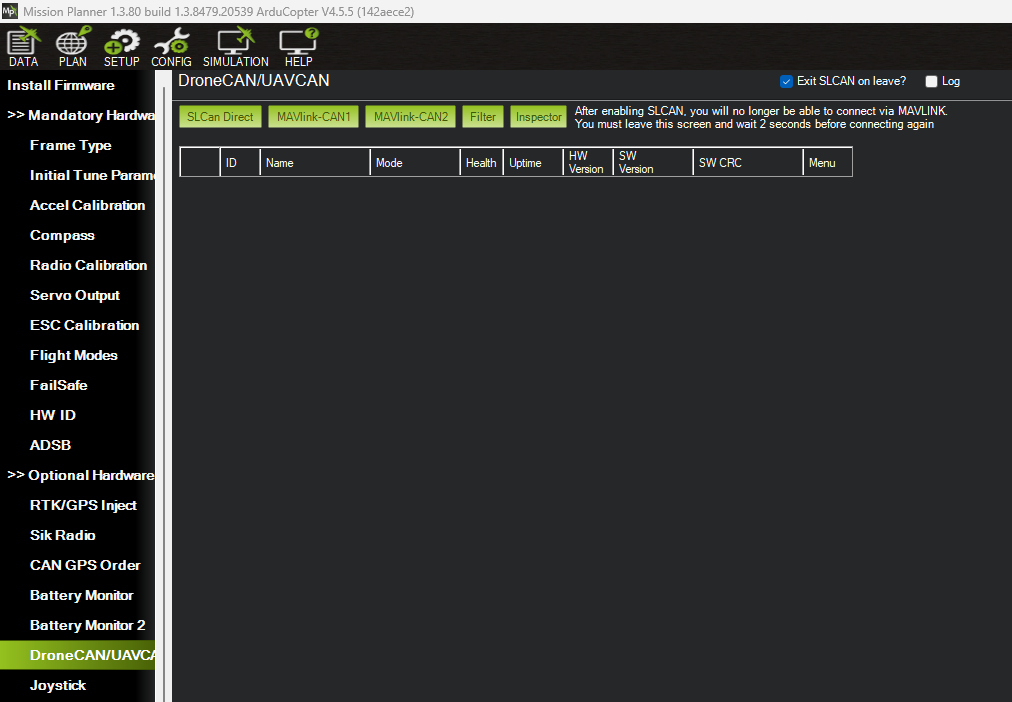The width and height of the screenshot is (1012, 702).
Task: Click the Mission Planner app icon in title bar
Action: tap(10, 11)
